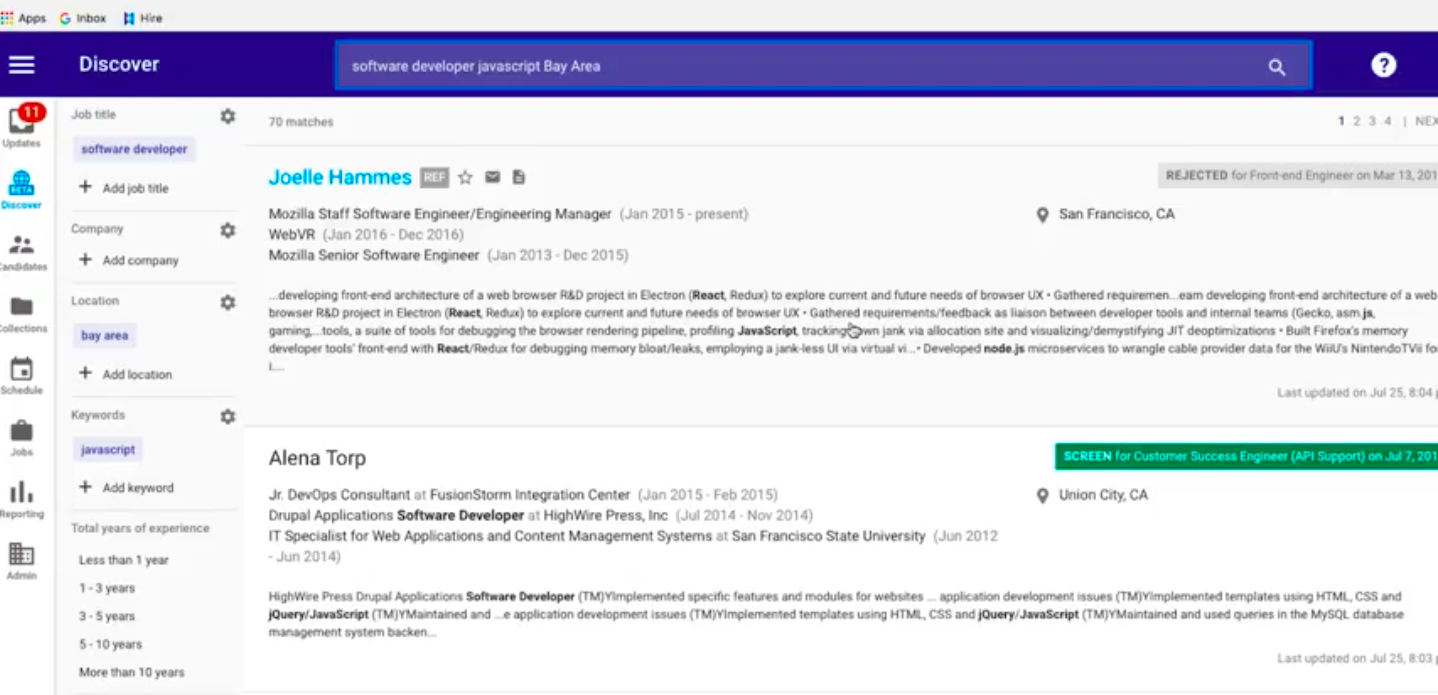Viewport: 1438px width, 695px height.
Task: Click the current page 1 indicator
Action: tap(1341, 122)
